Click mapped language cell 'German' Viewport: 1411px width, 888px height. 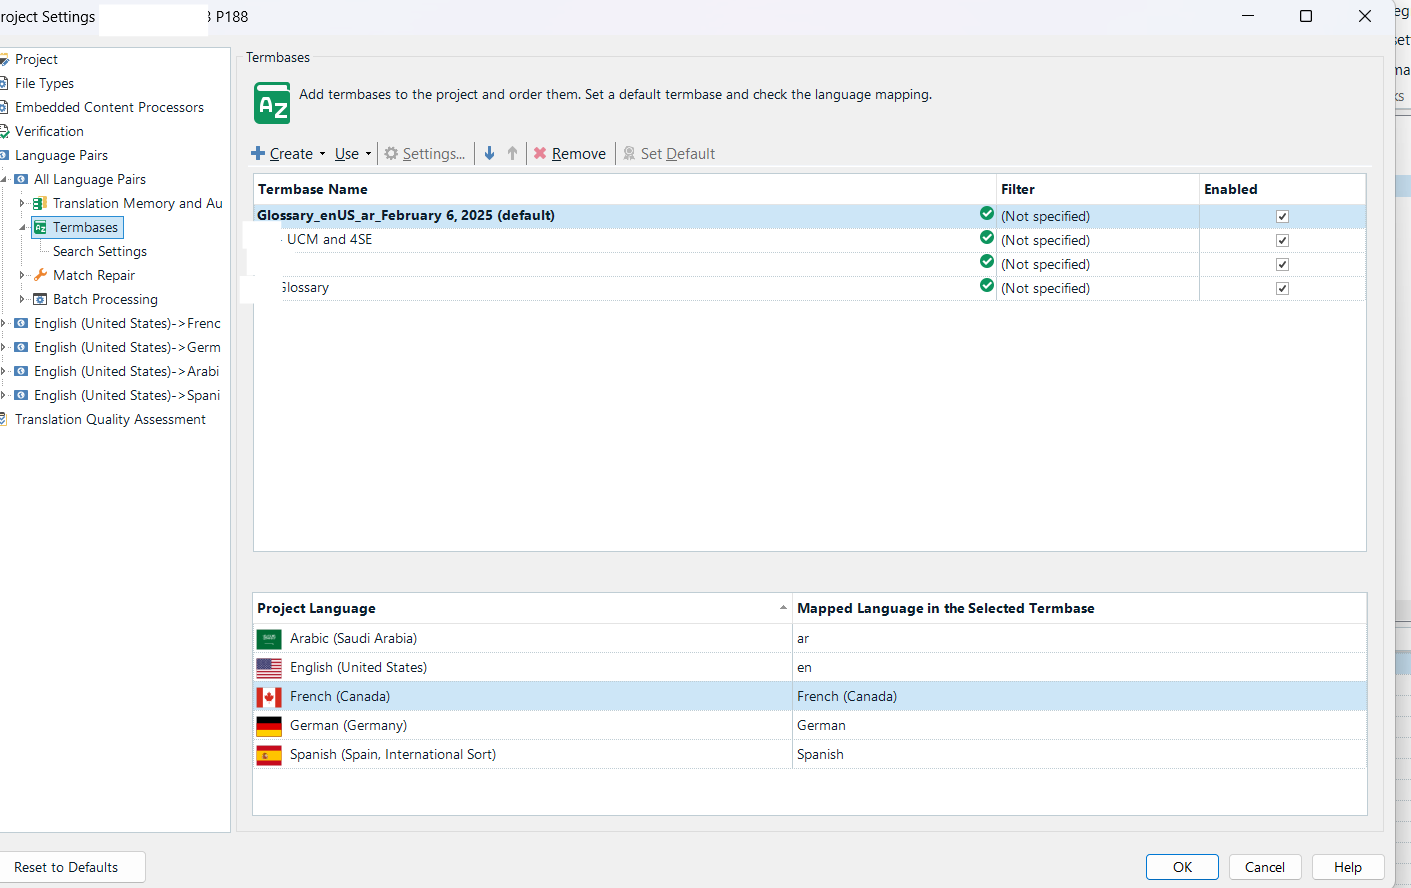tap(1079, 725)
